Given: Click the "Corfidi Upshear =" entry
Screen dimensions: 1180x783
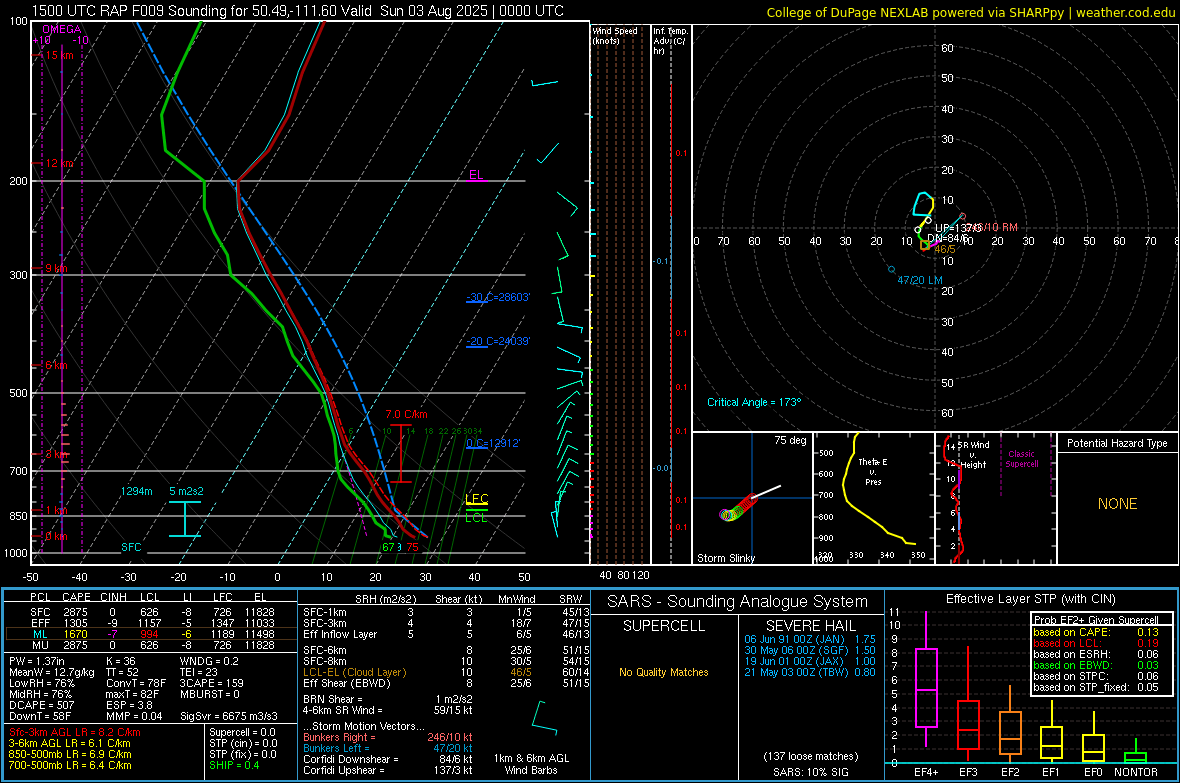Looking at the screenshot, I should click(343, 770).
